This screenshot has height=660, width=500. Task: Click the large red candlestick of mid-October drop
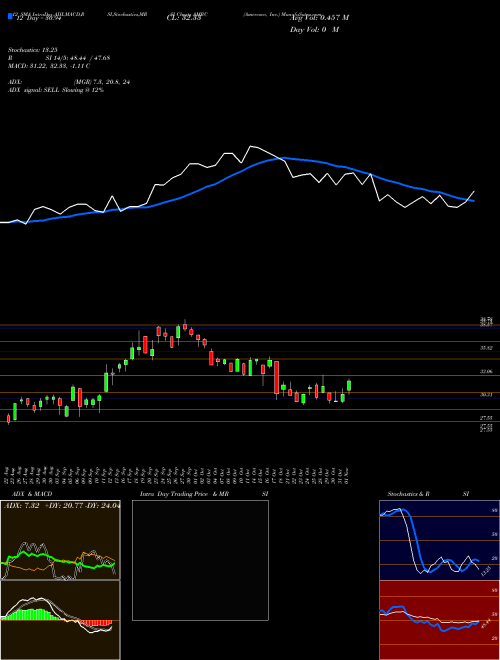click(x=277, y=377)
